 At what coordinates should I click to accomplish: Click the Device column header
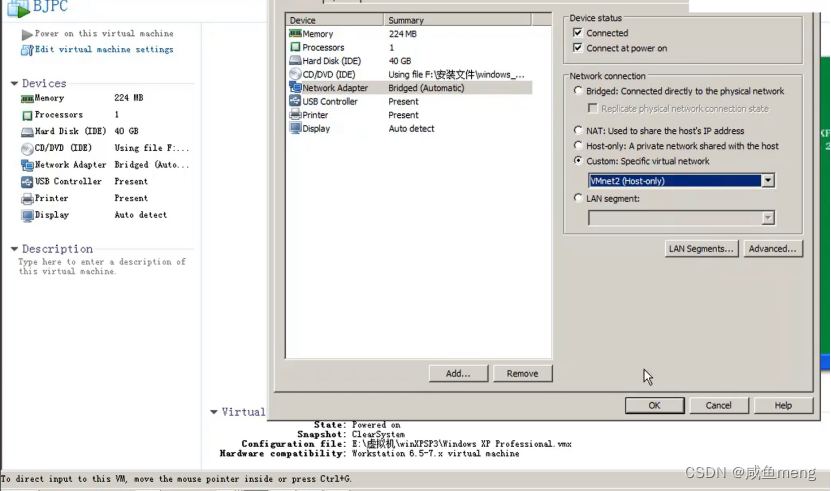point(334,20)
